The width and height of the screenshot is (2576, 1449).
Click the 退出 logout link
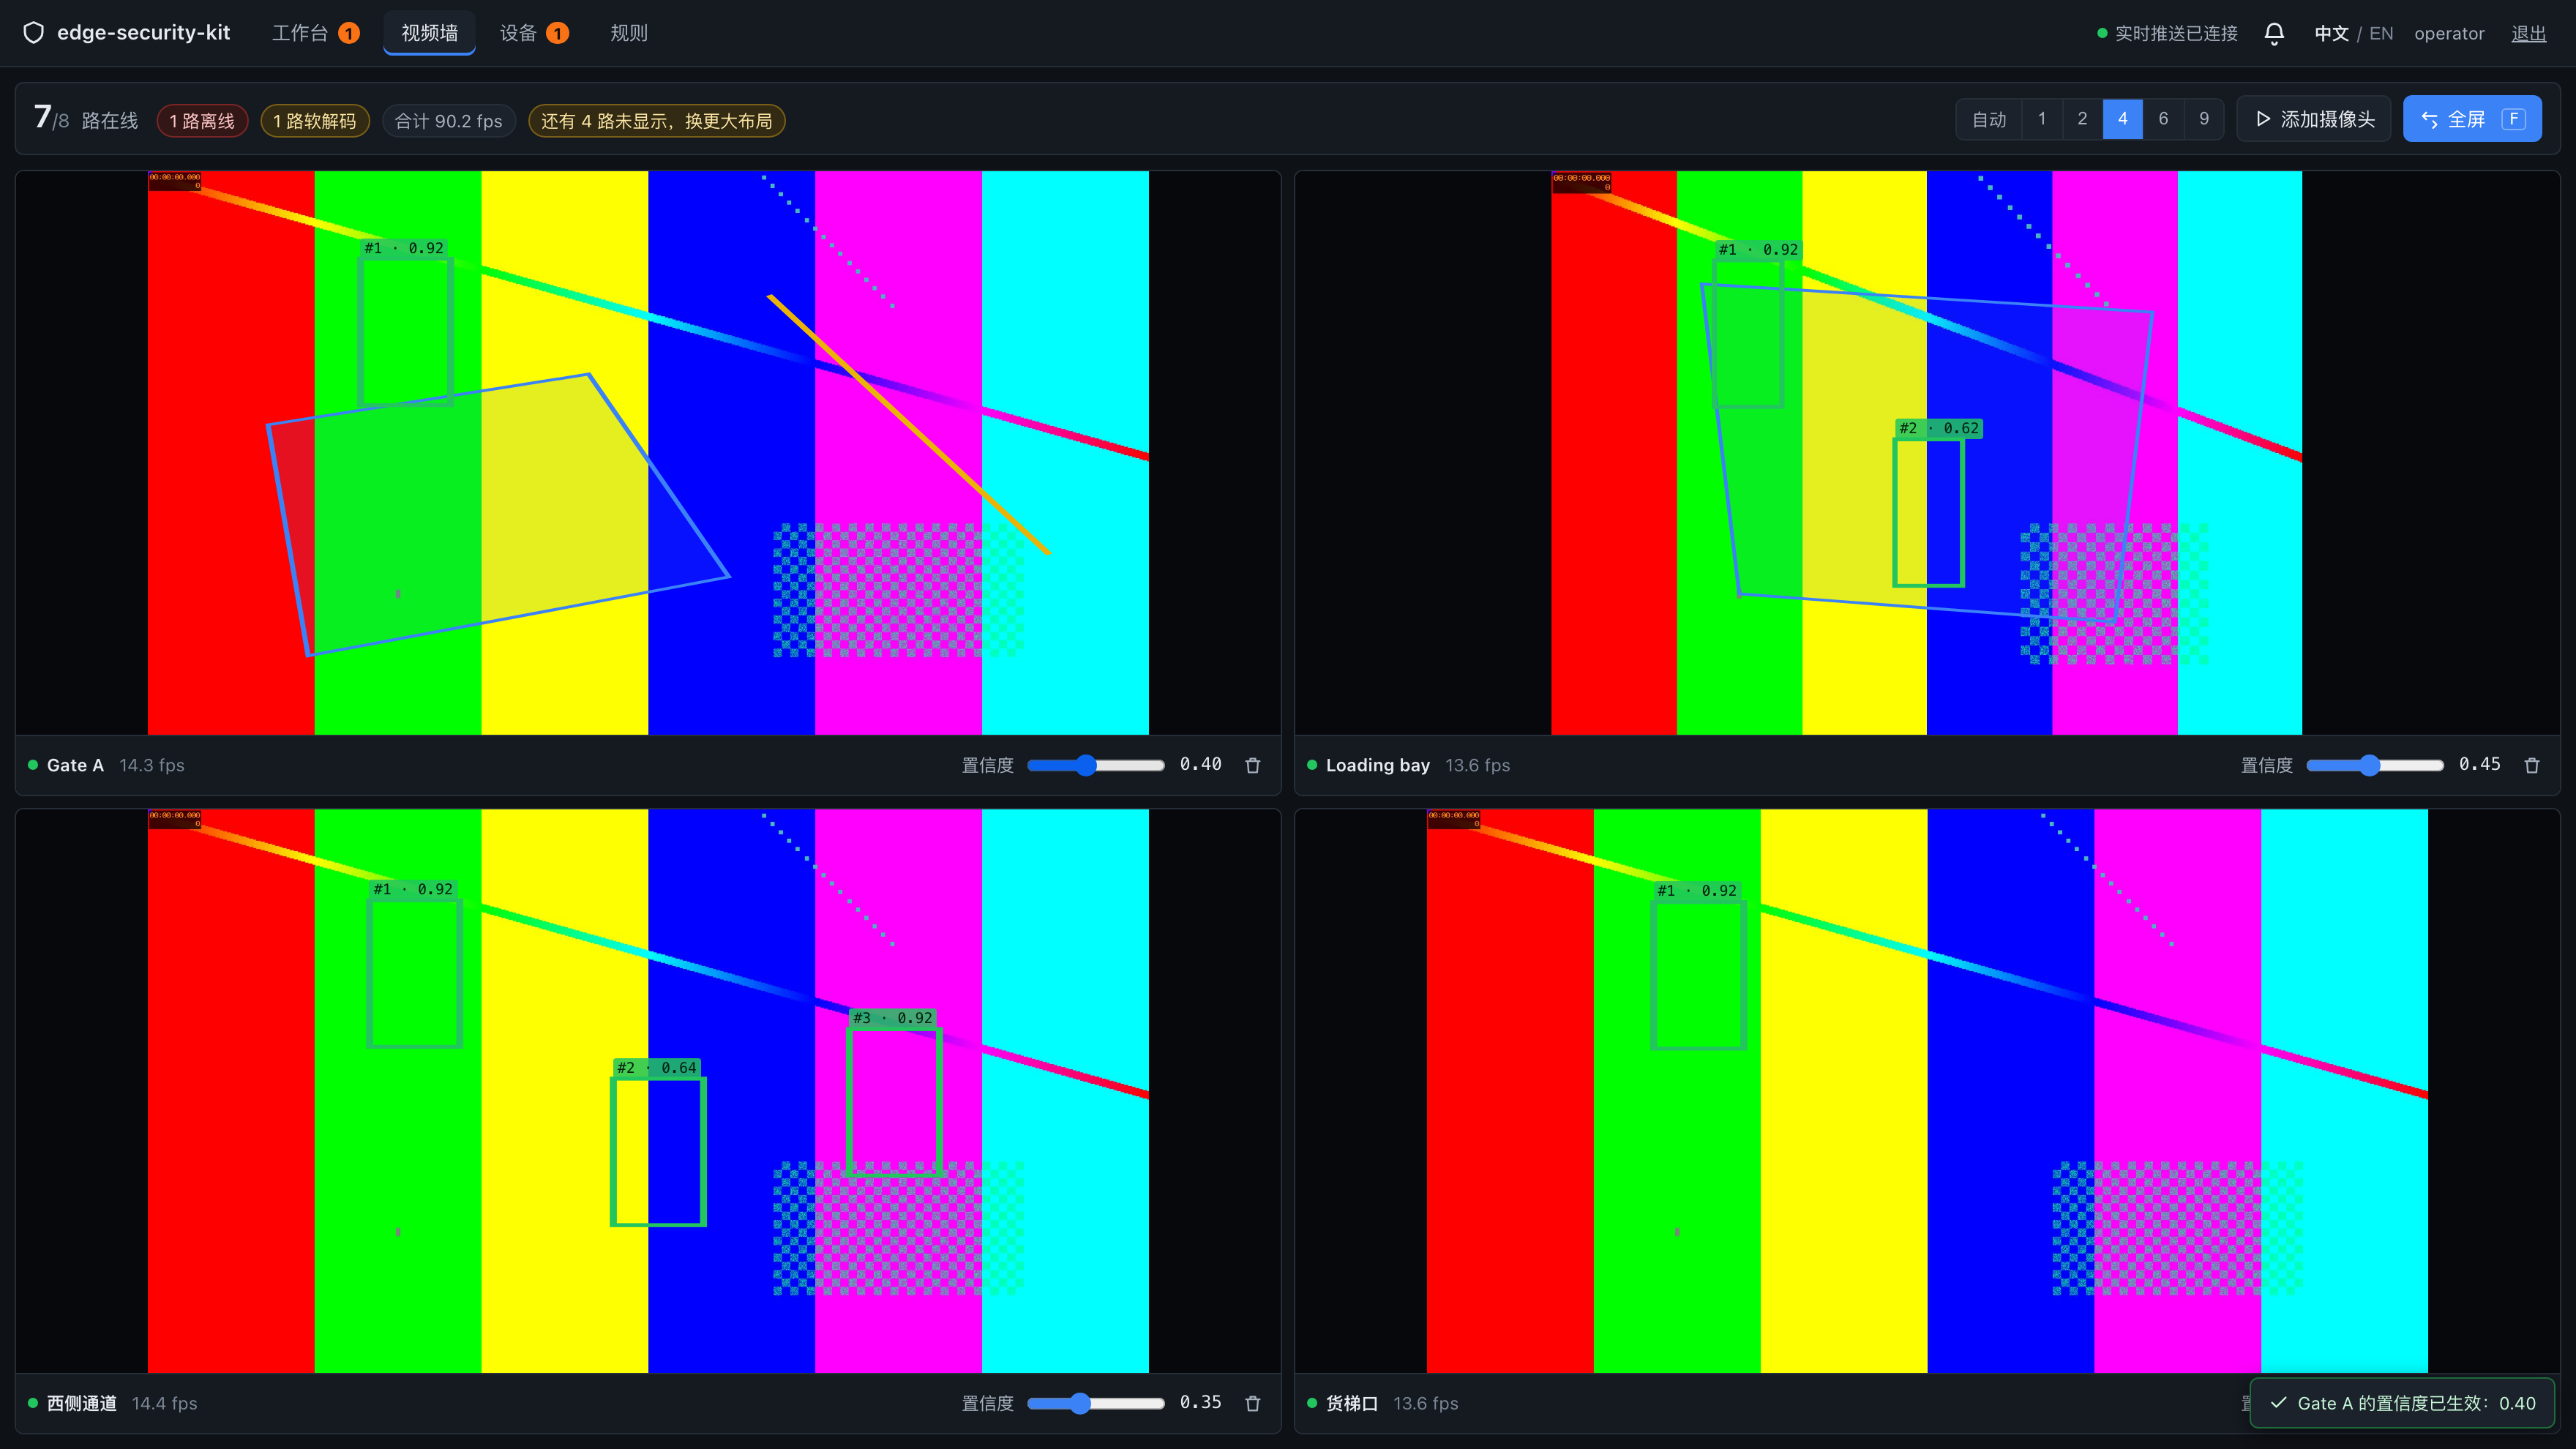[x=2529, y=33]
